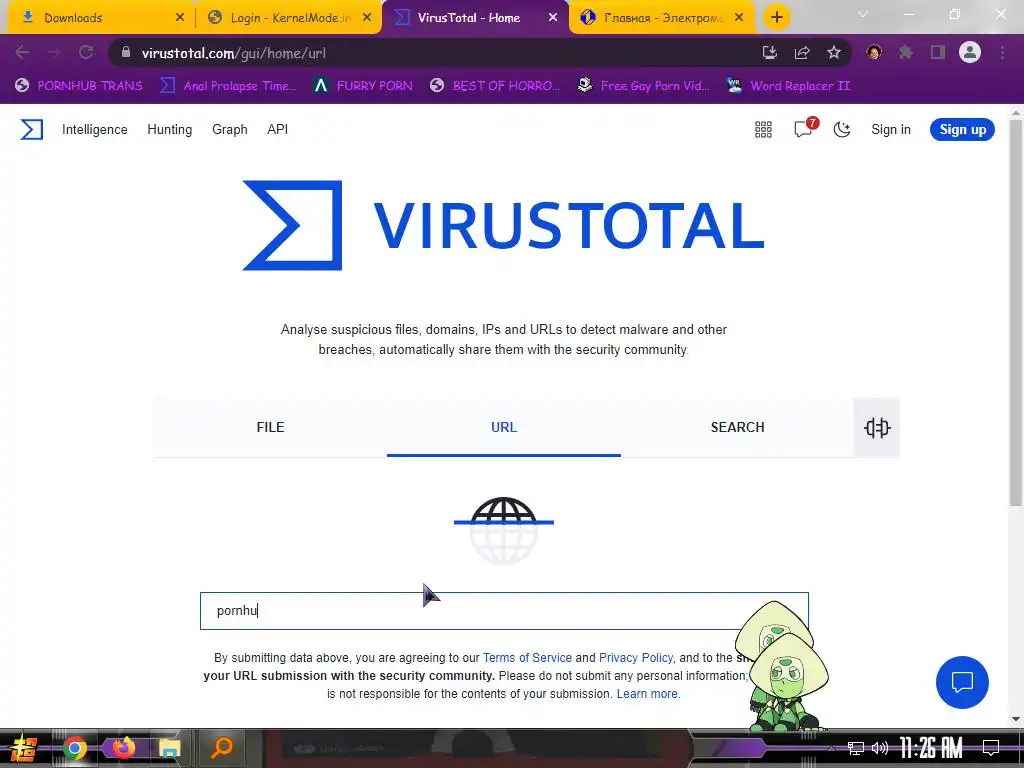The image size is (1024, 768).
Task: Click the Windows Start button
Action: pos(23,748)
